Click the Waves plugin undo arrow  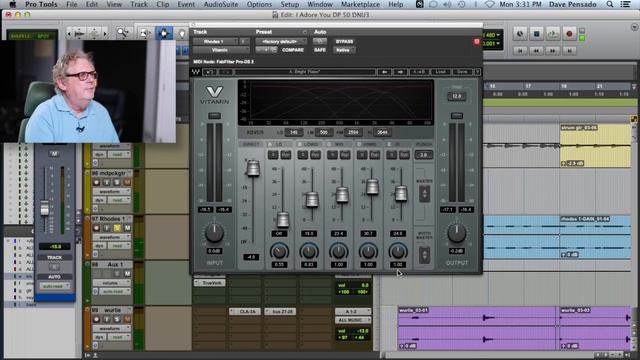point(210,72)
